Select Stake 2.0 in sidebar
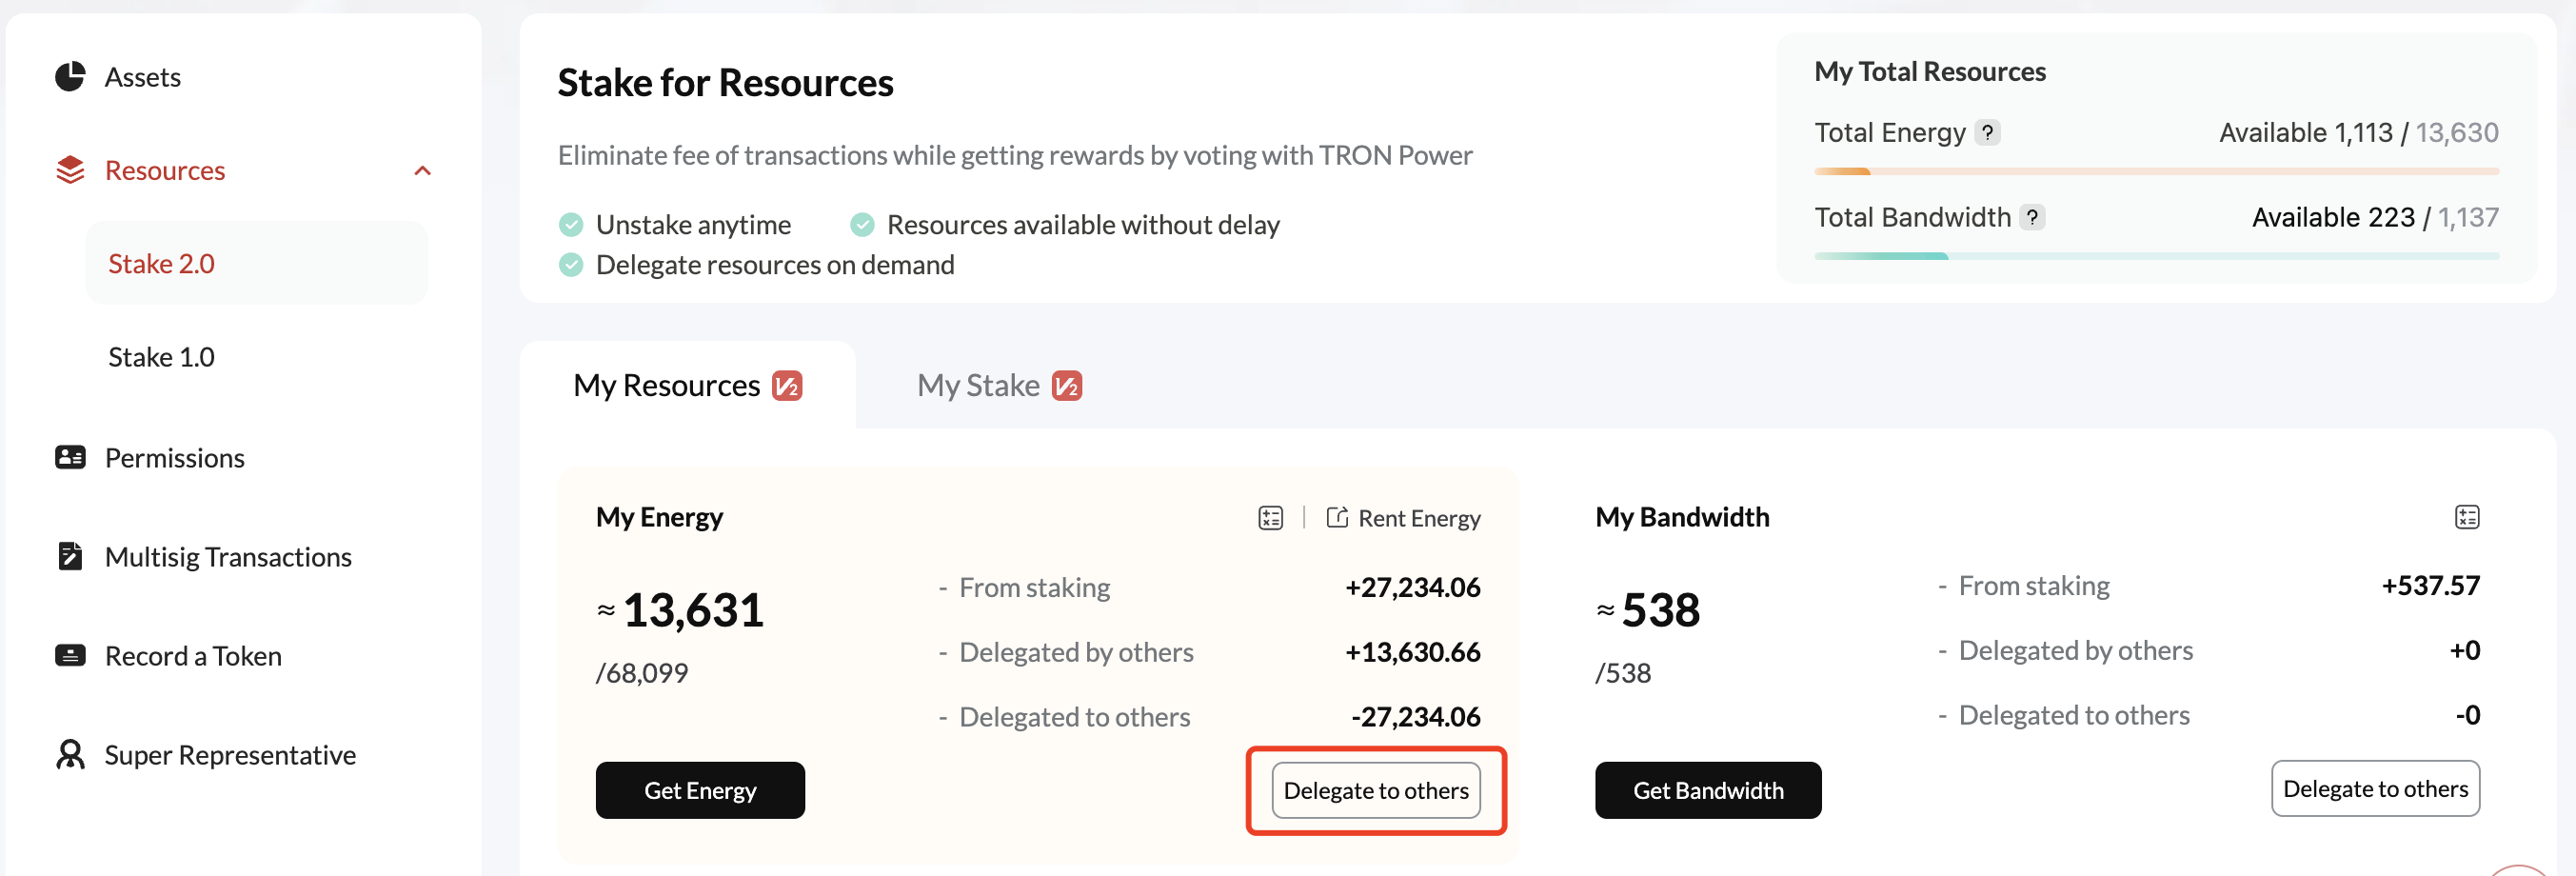Image resolution: width=2576 pixels, height=876 pixels. [x=257, y=264]
